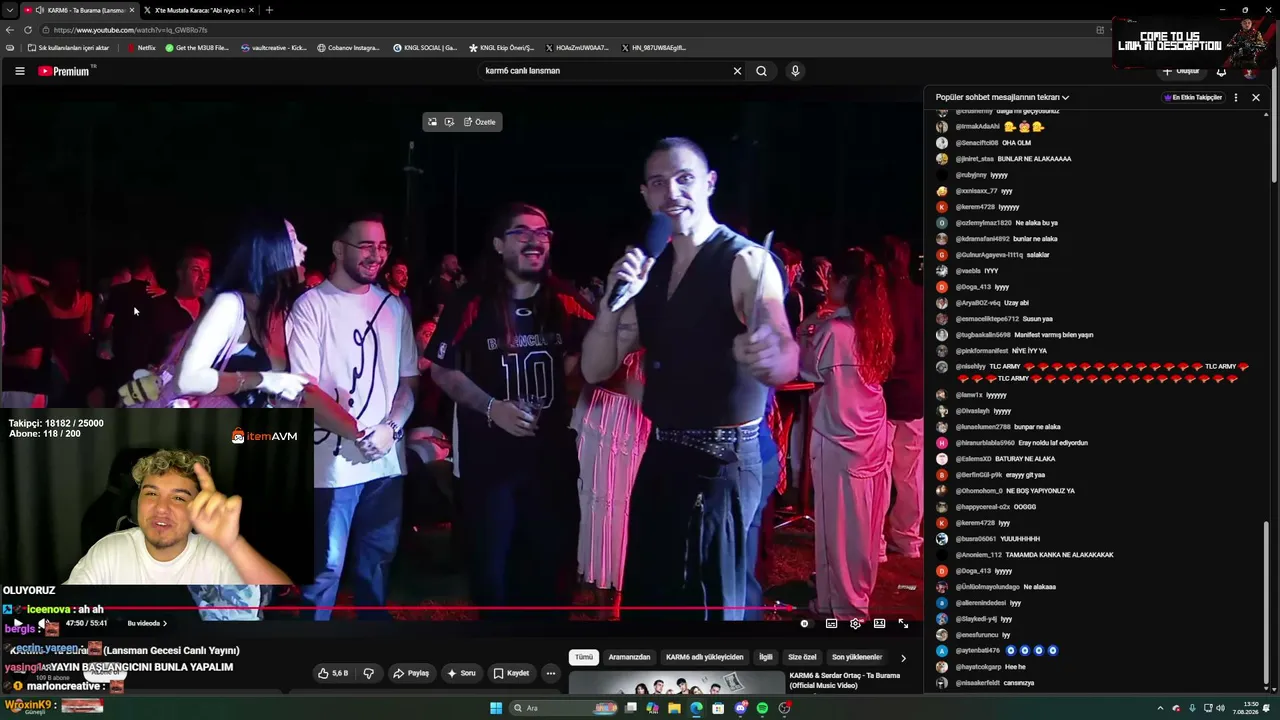Go back in the browser

(x=10, y=30)
